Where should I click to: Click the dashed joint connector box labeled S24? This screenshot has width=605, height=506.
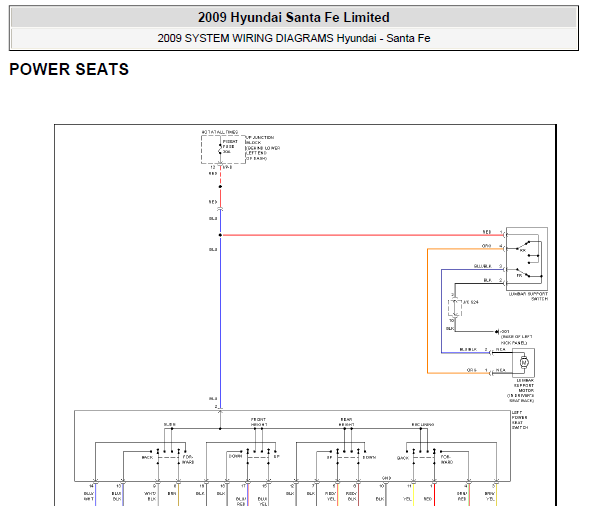click(455, 308)
